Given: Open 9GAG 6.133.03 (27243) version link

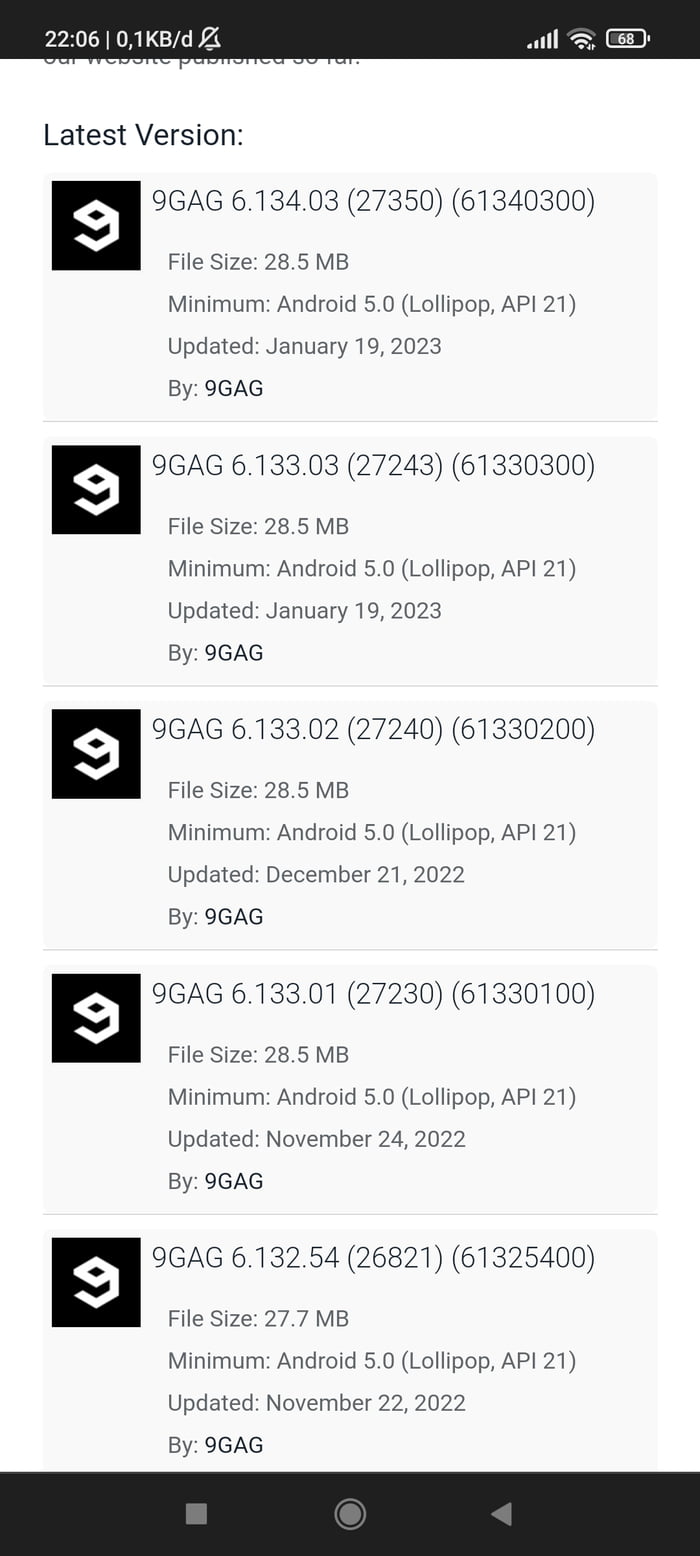Looking at the screenshot, I should pos(373,466).
